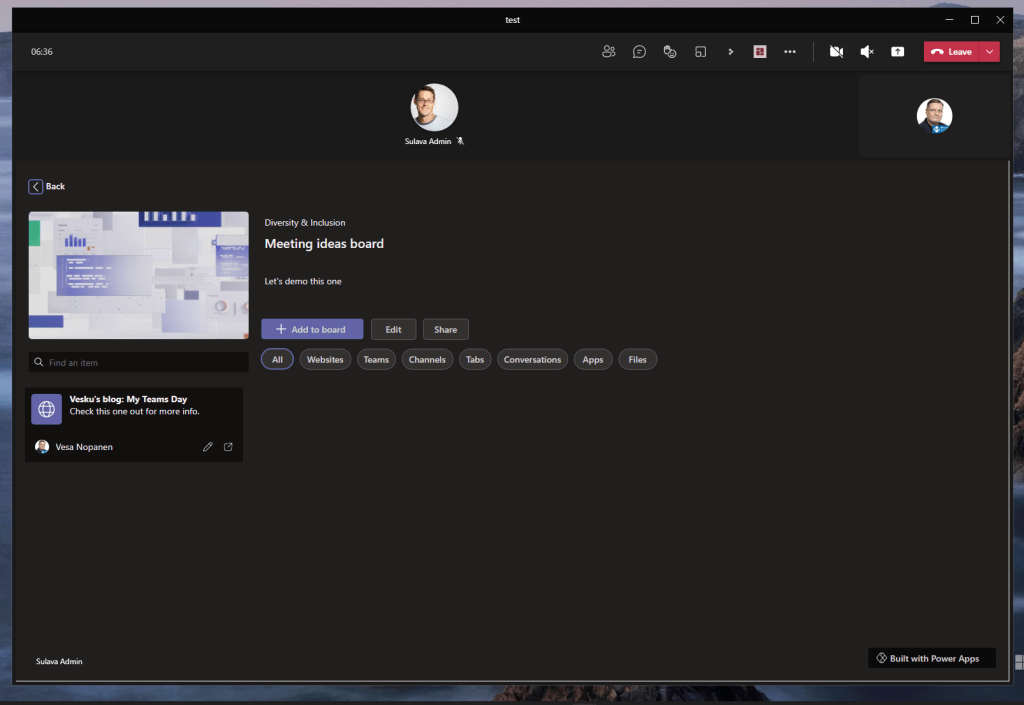The image size is (1024, 705).
Task: Toggle the muted speaker audio icon
Action: coord(867,52)
